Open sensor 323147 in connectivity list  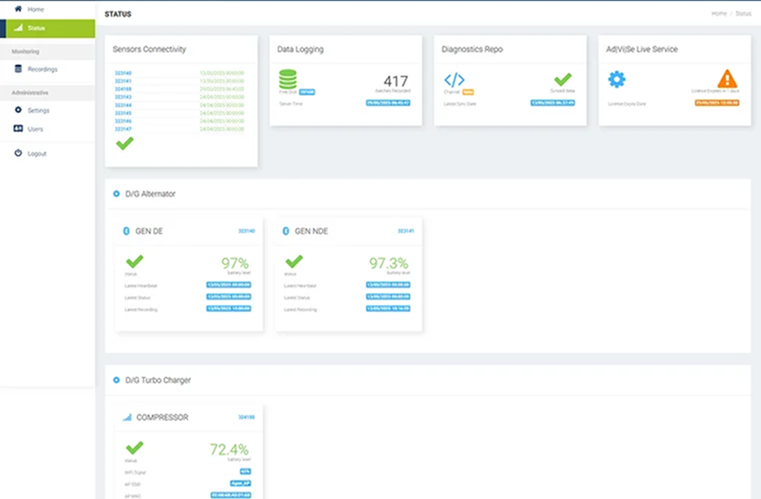(123, 129)
